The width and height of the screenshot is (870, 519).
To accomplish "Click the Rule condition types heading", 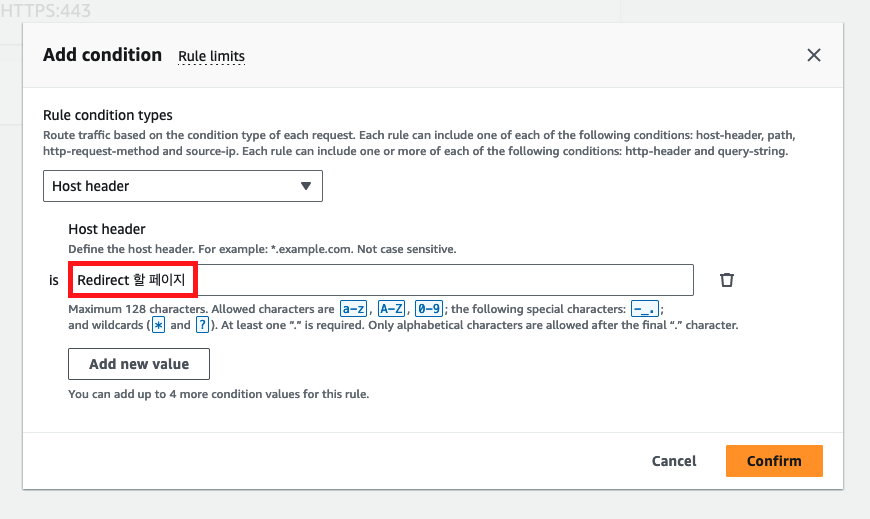I will coord(108,115).
